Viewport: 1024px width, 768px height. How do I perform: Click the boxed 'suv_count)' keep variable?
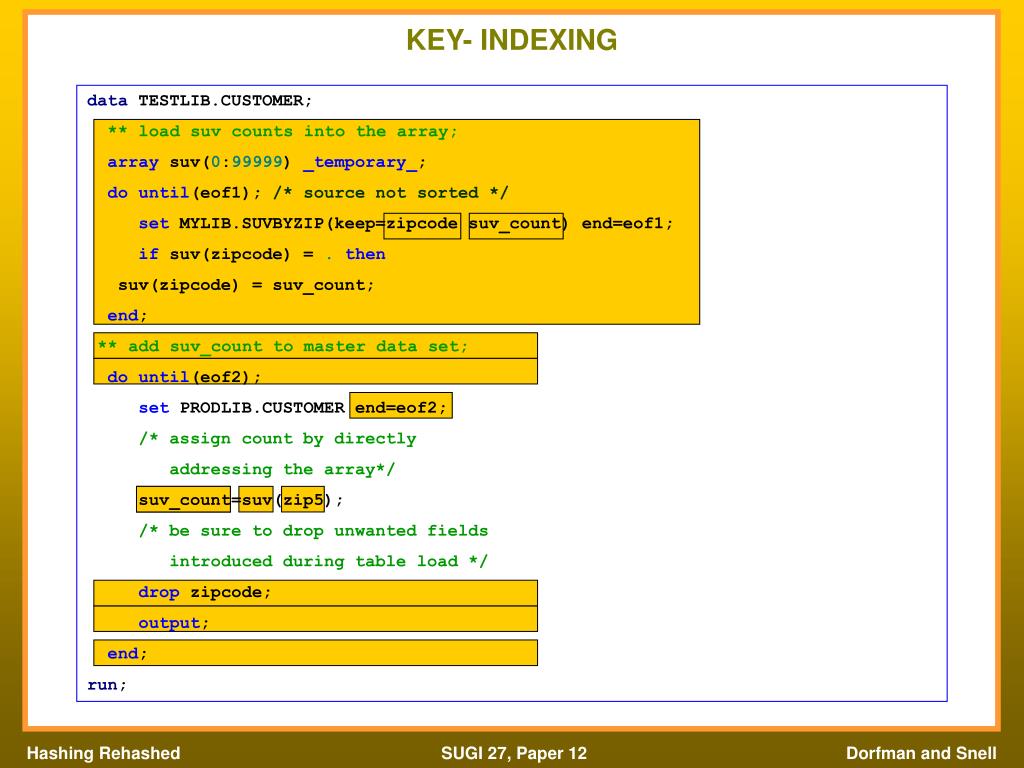click(x=517, y=225)
